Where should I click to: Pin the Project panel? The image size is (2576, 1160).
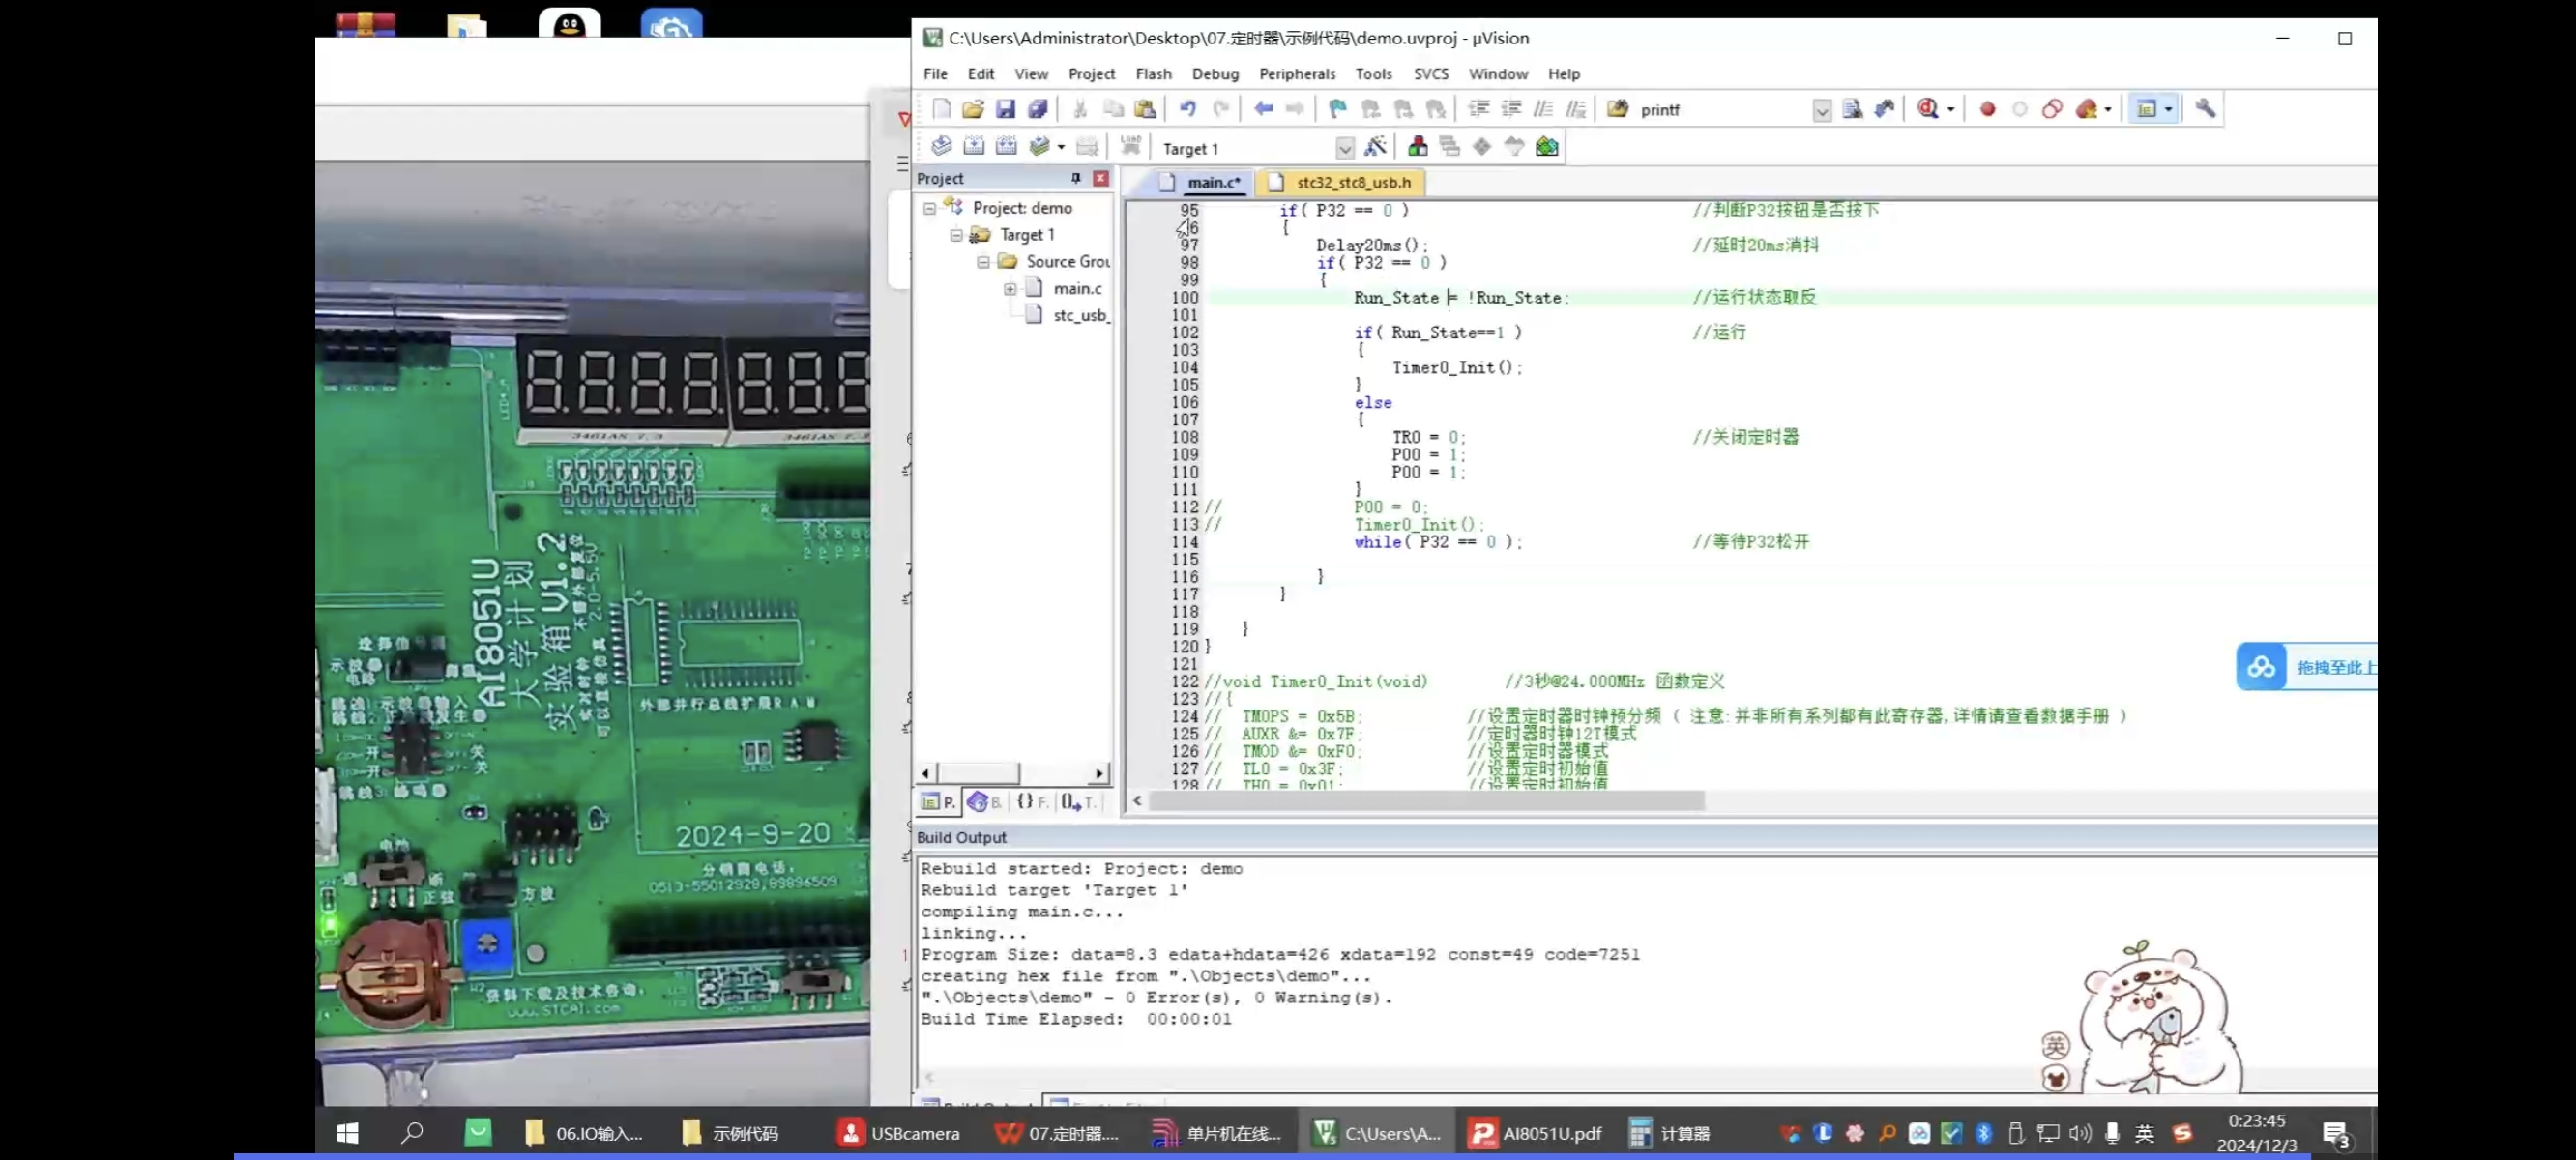click(x=1076, y=178)
